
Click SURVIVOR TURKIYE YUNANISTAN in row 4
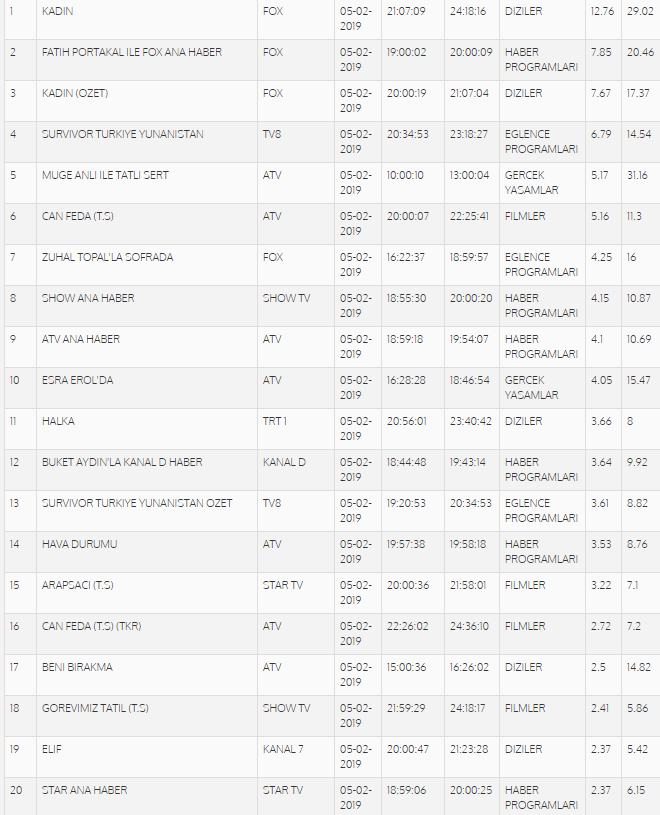[123, 134]
